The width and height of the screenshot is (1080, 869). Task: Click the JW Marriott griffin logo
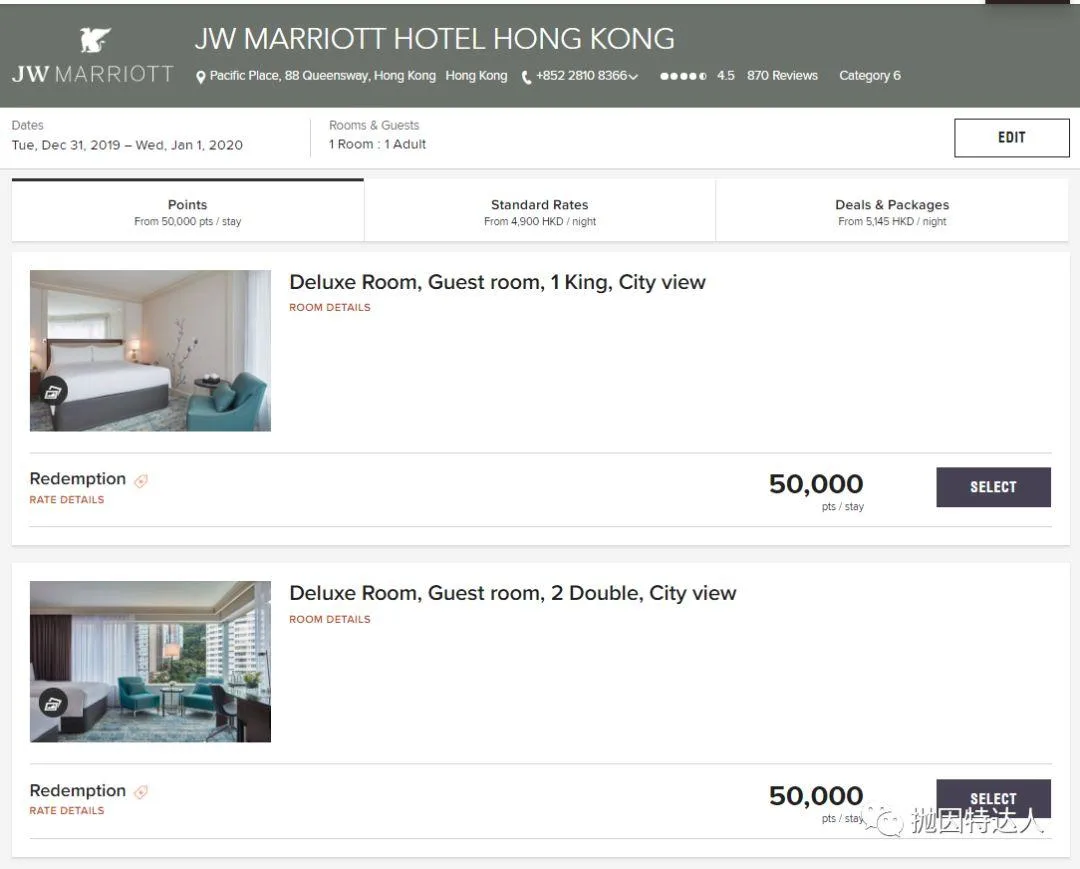click(94, 40)
